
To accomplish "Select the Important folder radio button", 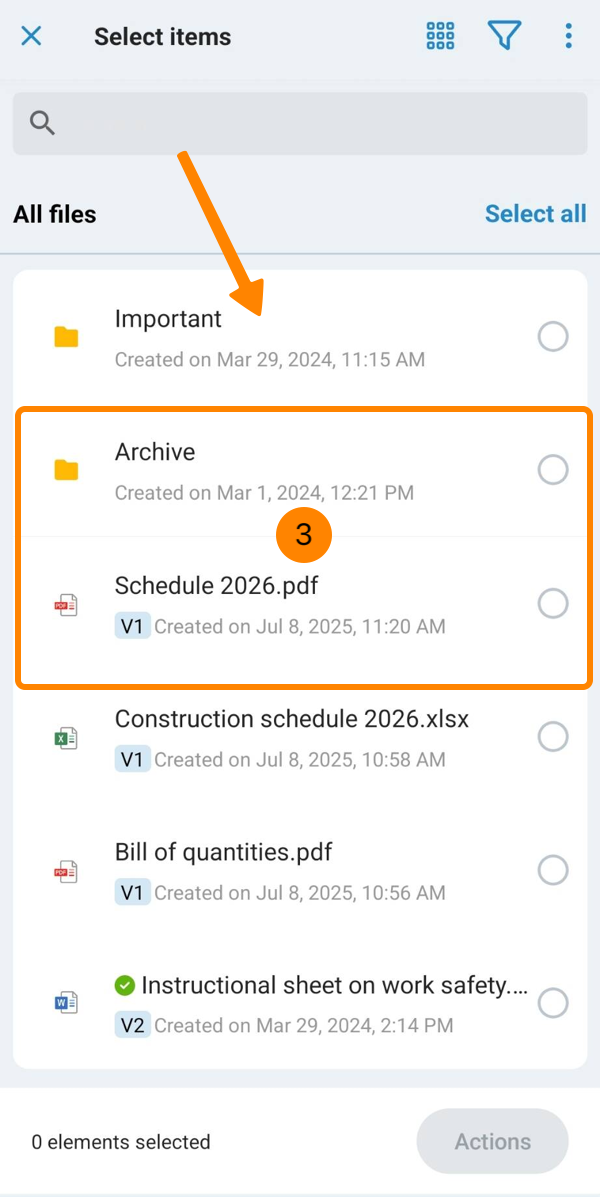I will point(553,337).
